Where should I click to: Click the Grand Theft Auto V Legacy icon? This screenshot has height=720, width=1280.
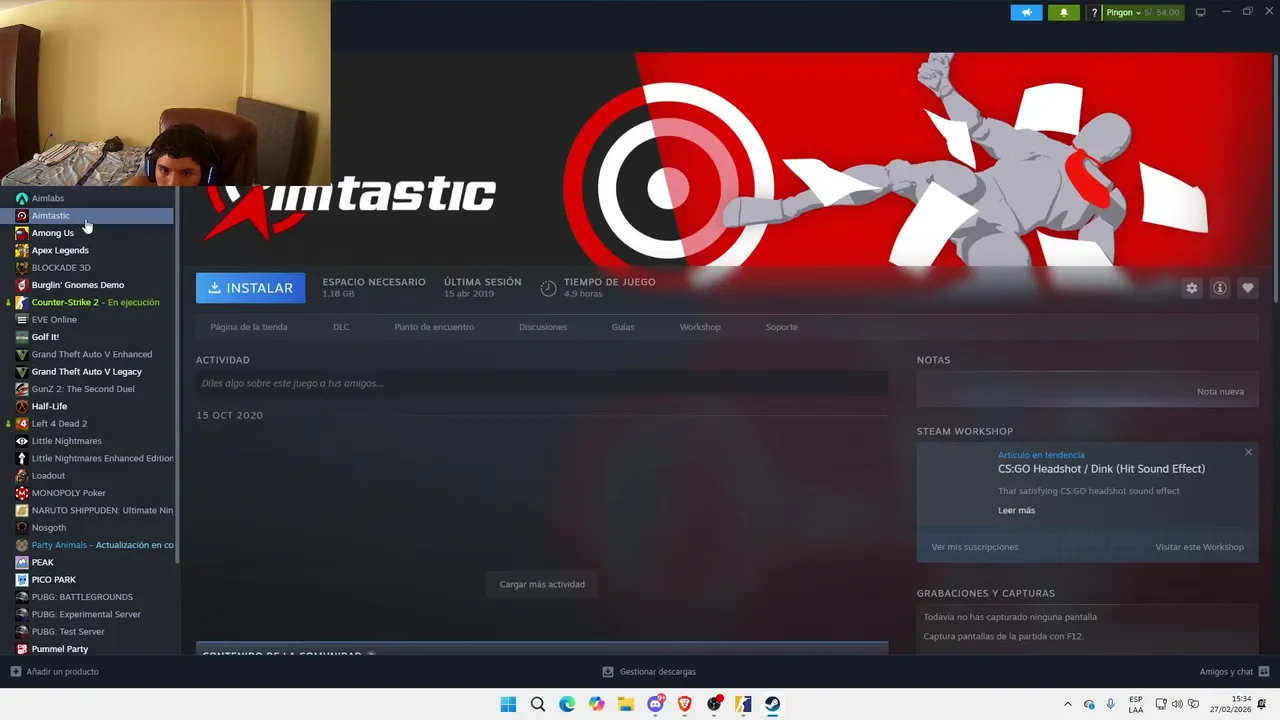[22, 372]
